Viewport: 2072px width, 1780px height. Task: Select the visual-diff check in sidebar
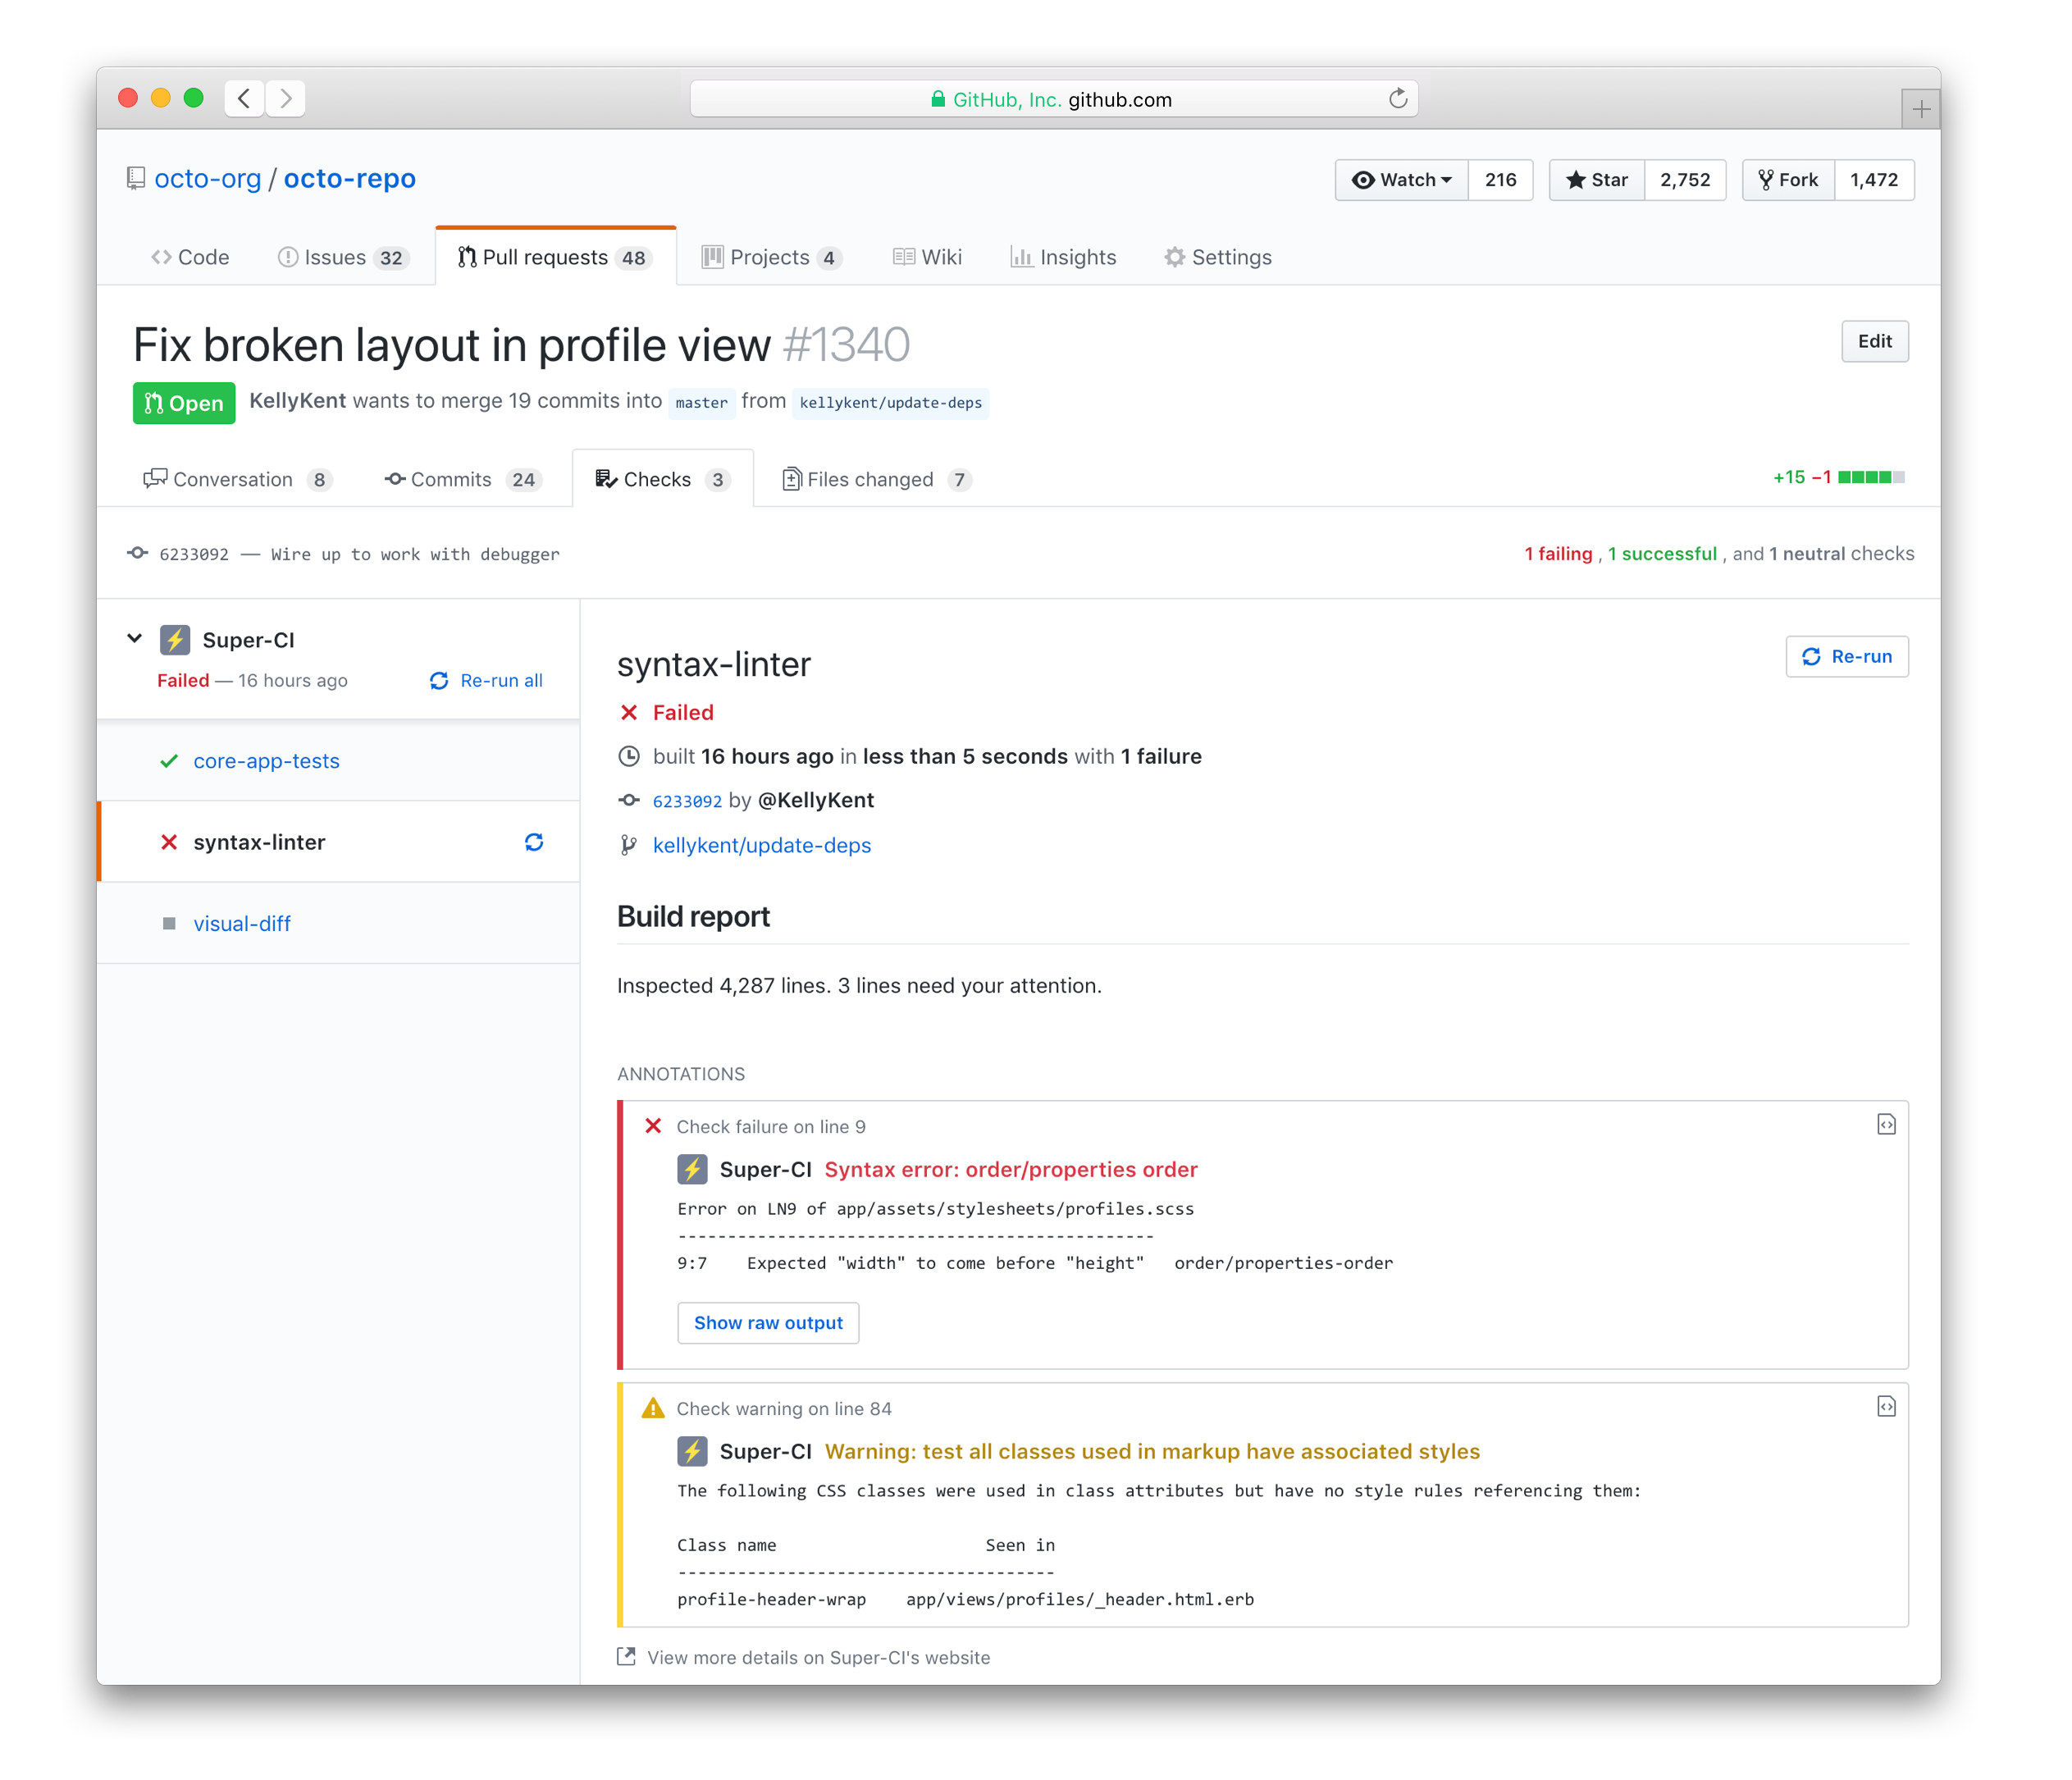(242, 924)
